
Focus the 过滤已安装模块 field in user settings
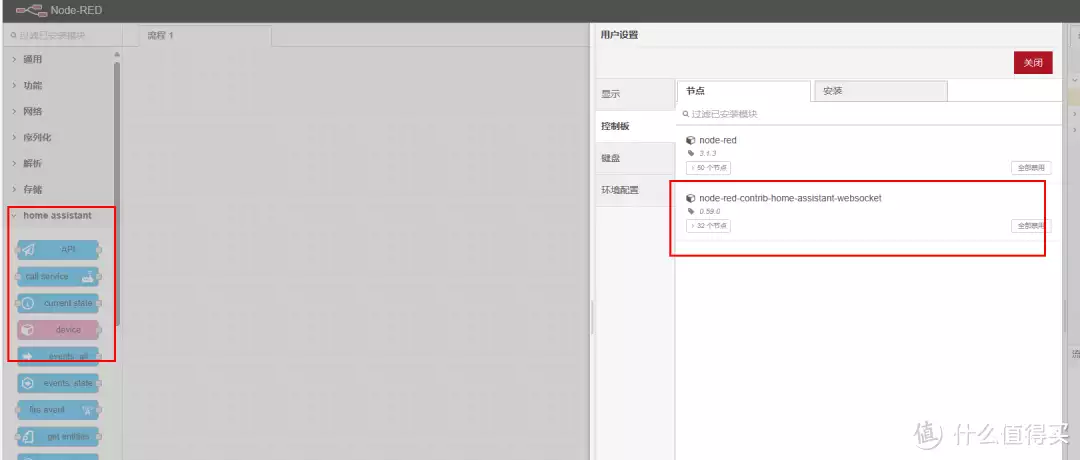pyautogui.click(x=868, y=114)
